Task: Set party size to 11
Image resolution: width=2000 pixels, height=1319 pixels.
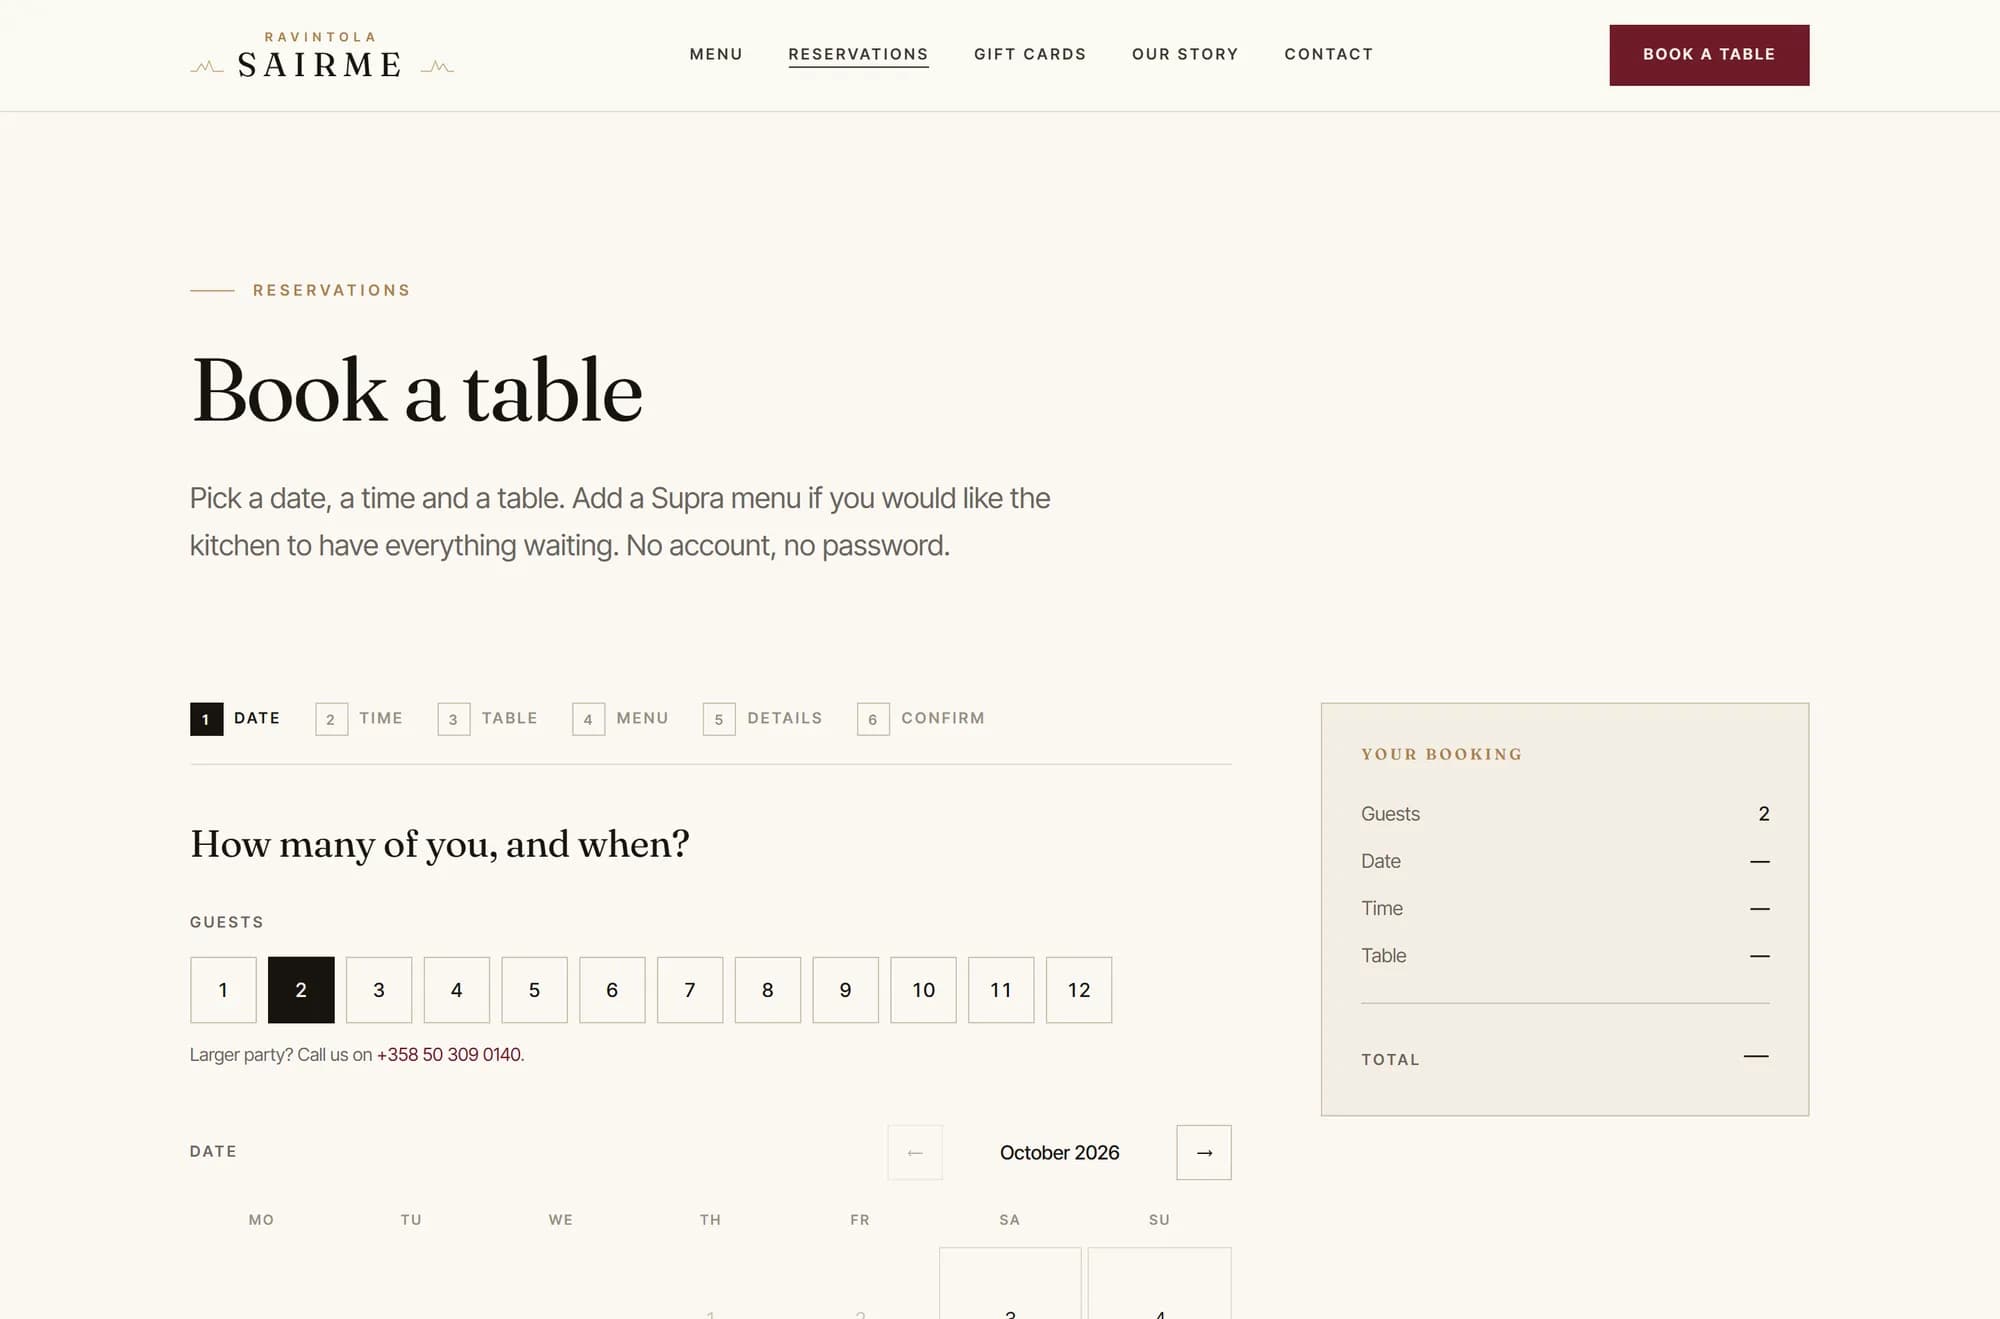Action: (x=1001, y=990)
